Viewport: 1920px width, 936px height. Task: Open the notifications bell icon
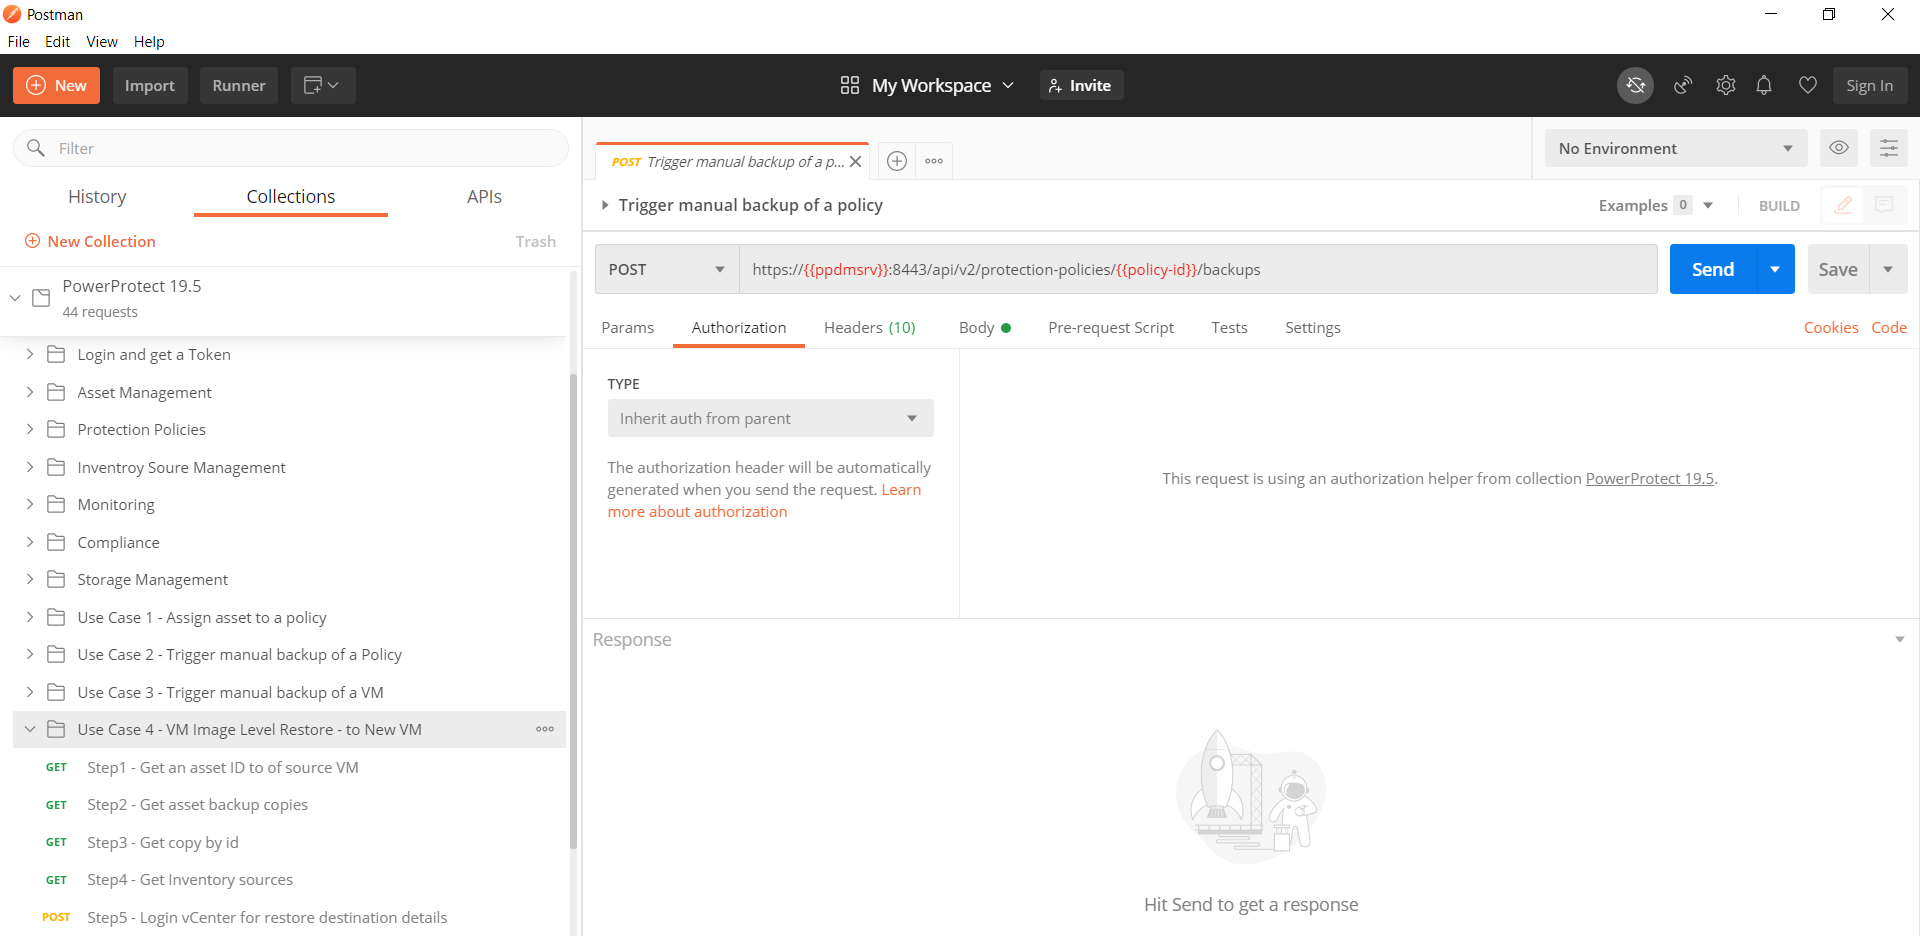(x=1764, y=86)
